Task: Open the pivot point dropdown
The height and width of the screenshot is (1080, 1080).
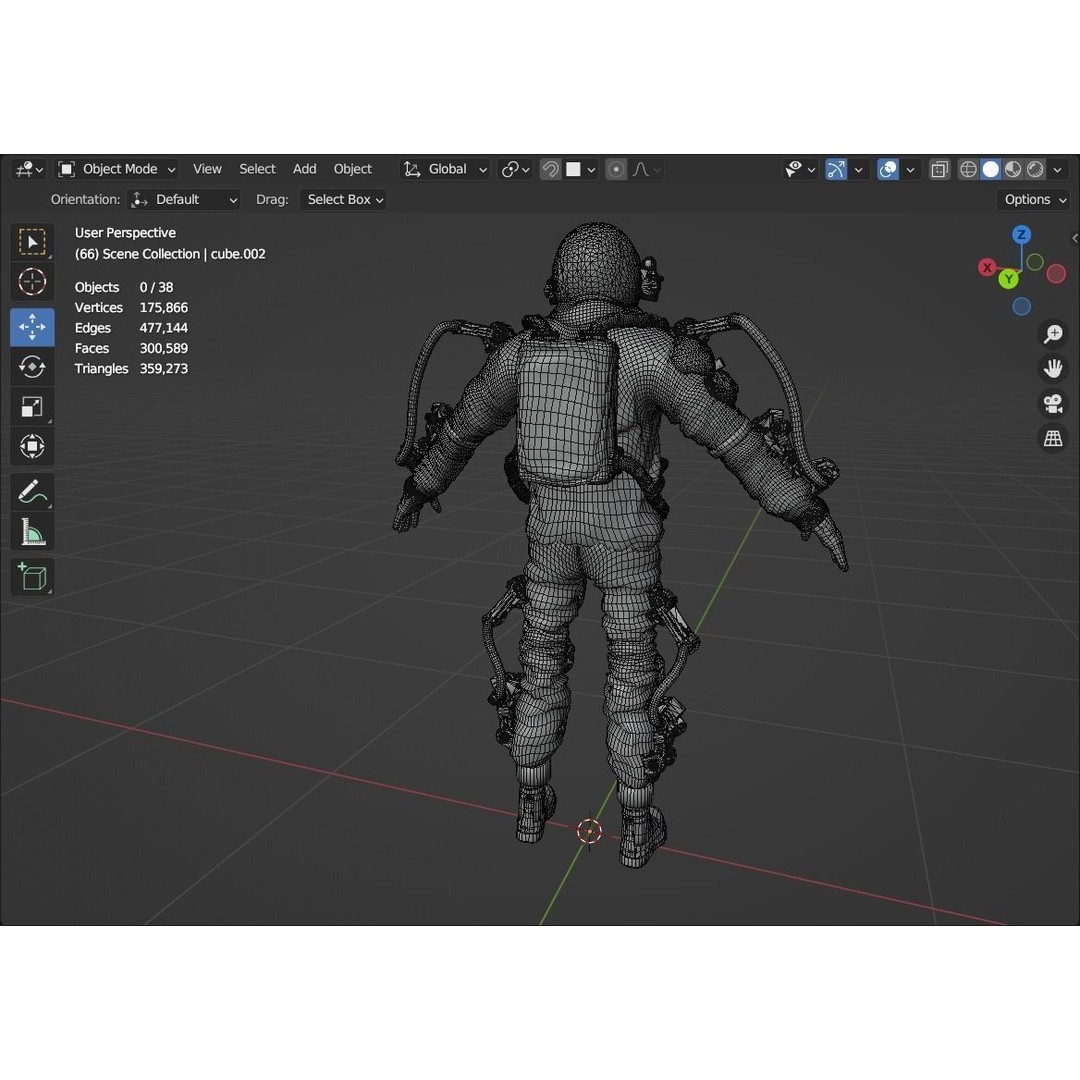Action: pyautogui.click(x=515, y=169)
